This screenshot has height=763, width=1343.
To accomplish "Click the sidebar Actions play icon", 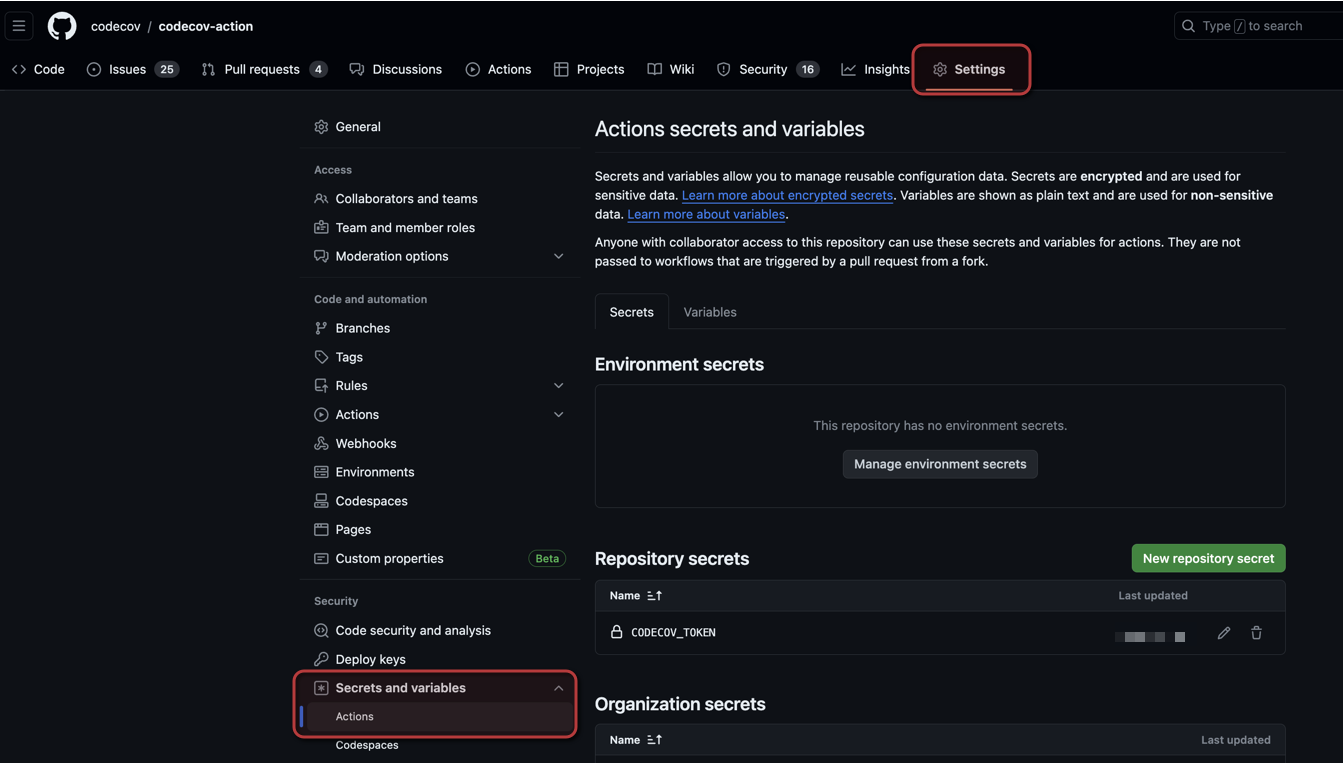I will (x=321, y=415).
